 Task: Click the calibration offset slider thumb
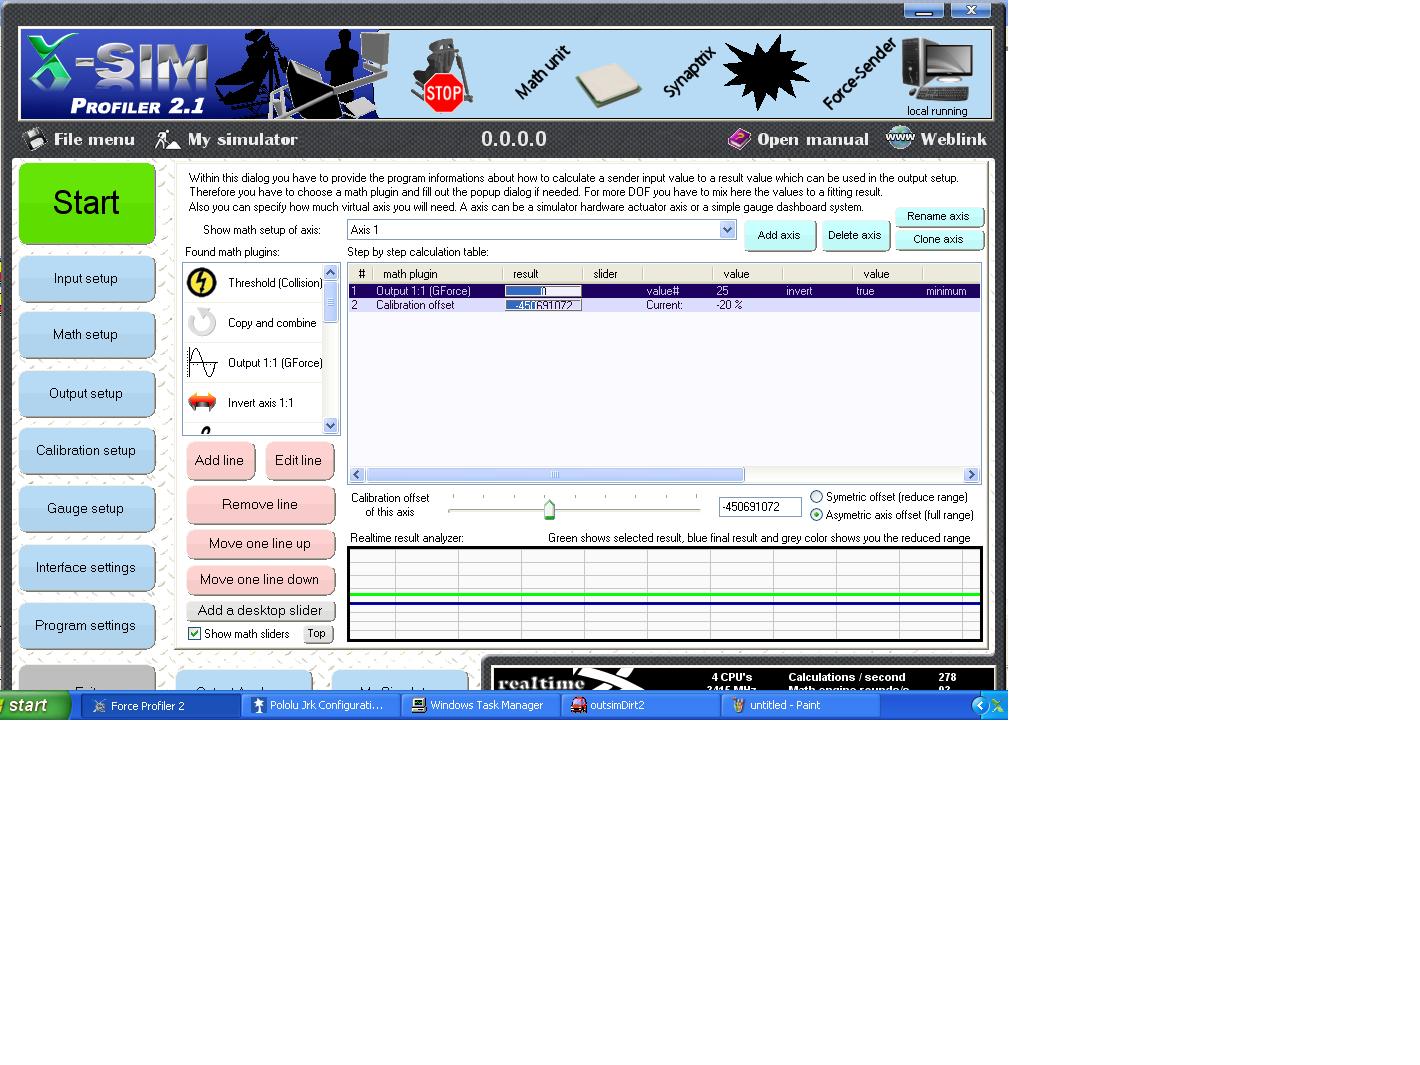point(549,510)
